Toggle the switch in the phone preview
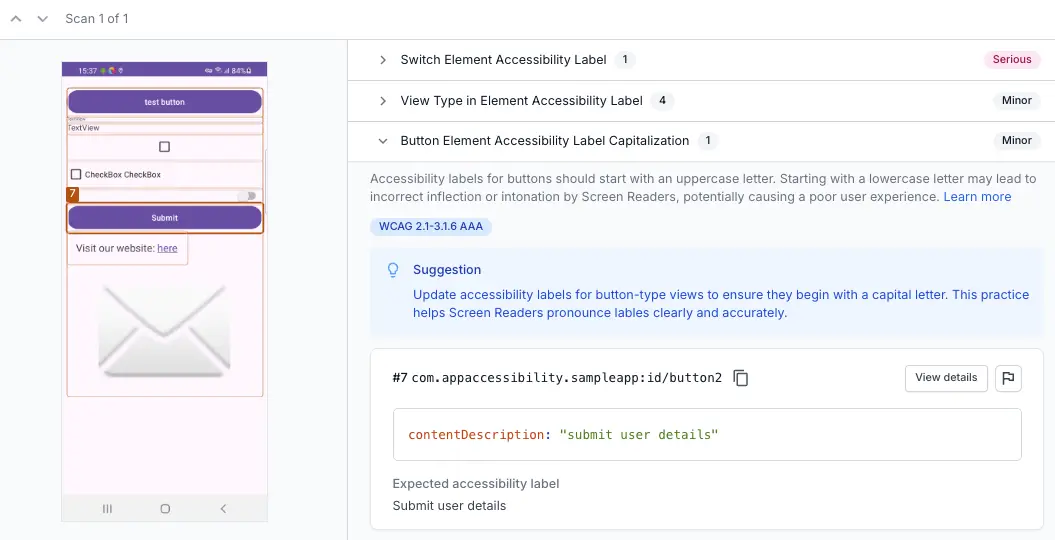The width and height of the screenshot is (1055, 540). (250, 195)
